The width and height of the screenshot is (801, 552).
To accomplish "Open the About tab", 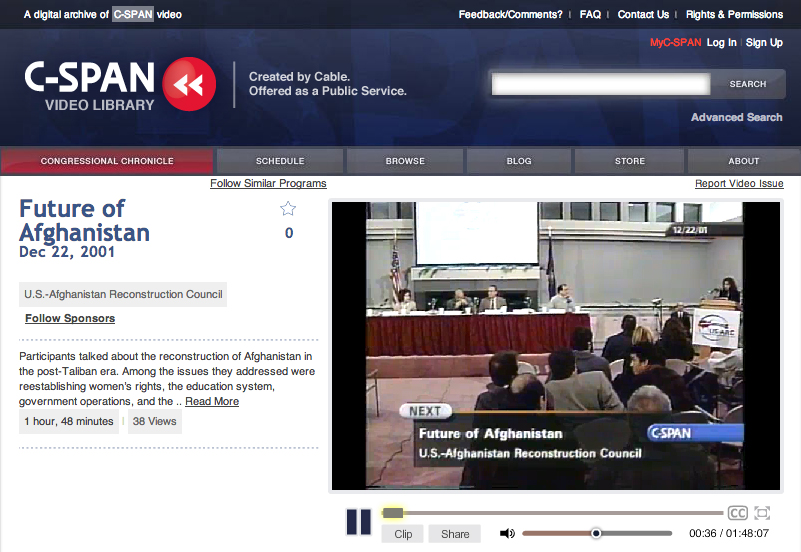I will 744,161.
